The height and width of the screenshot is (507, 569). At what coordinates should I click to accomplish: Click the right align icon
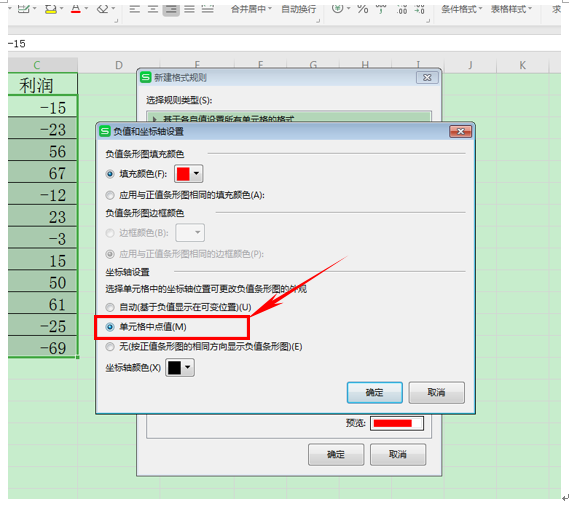[171, 9]
